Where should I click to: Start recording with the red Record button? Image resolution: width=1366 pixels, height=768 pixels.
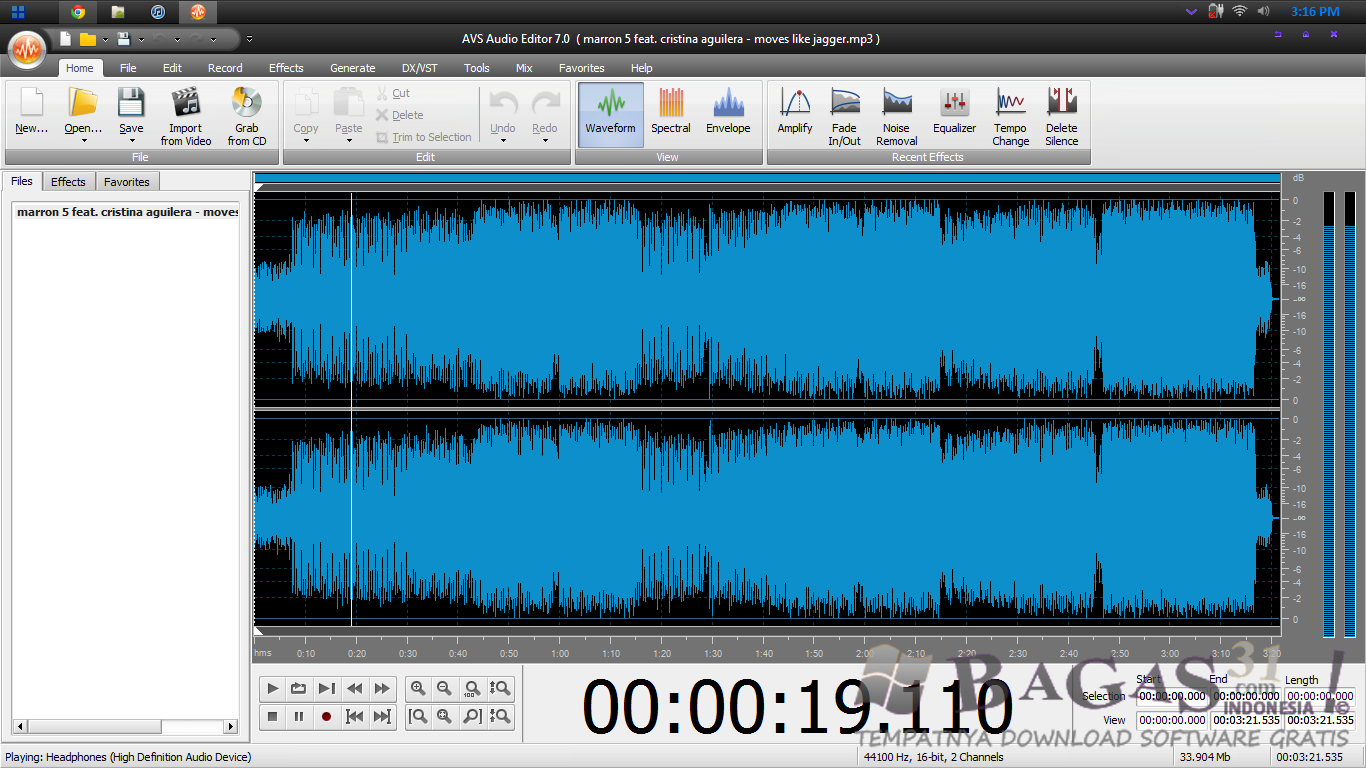(326, 716)
